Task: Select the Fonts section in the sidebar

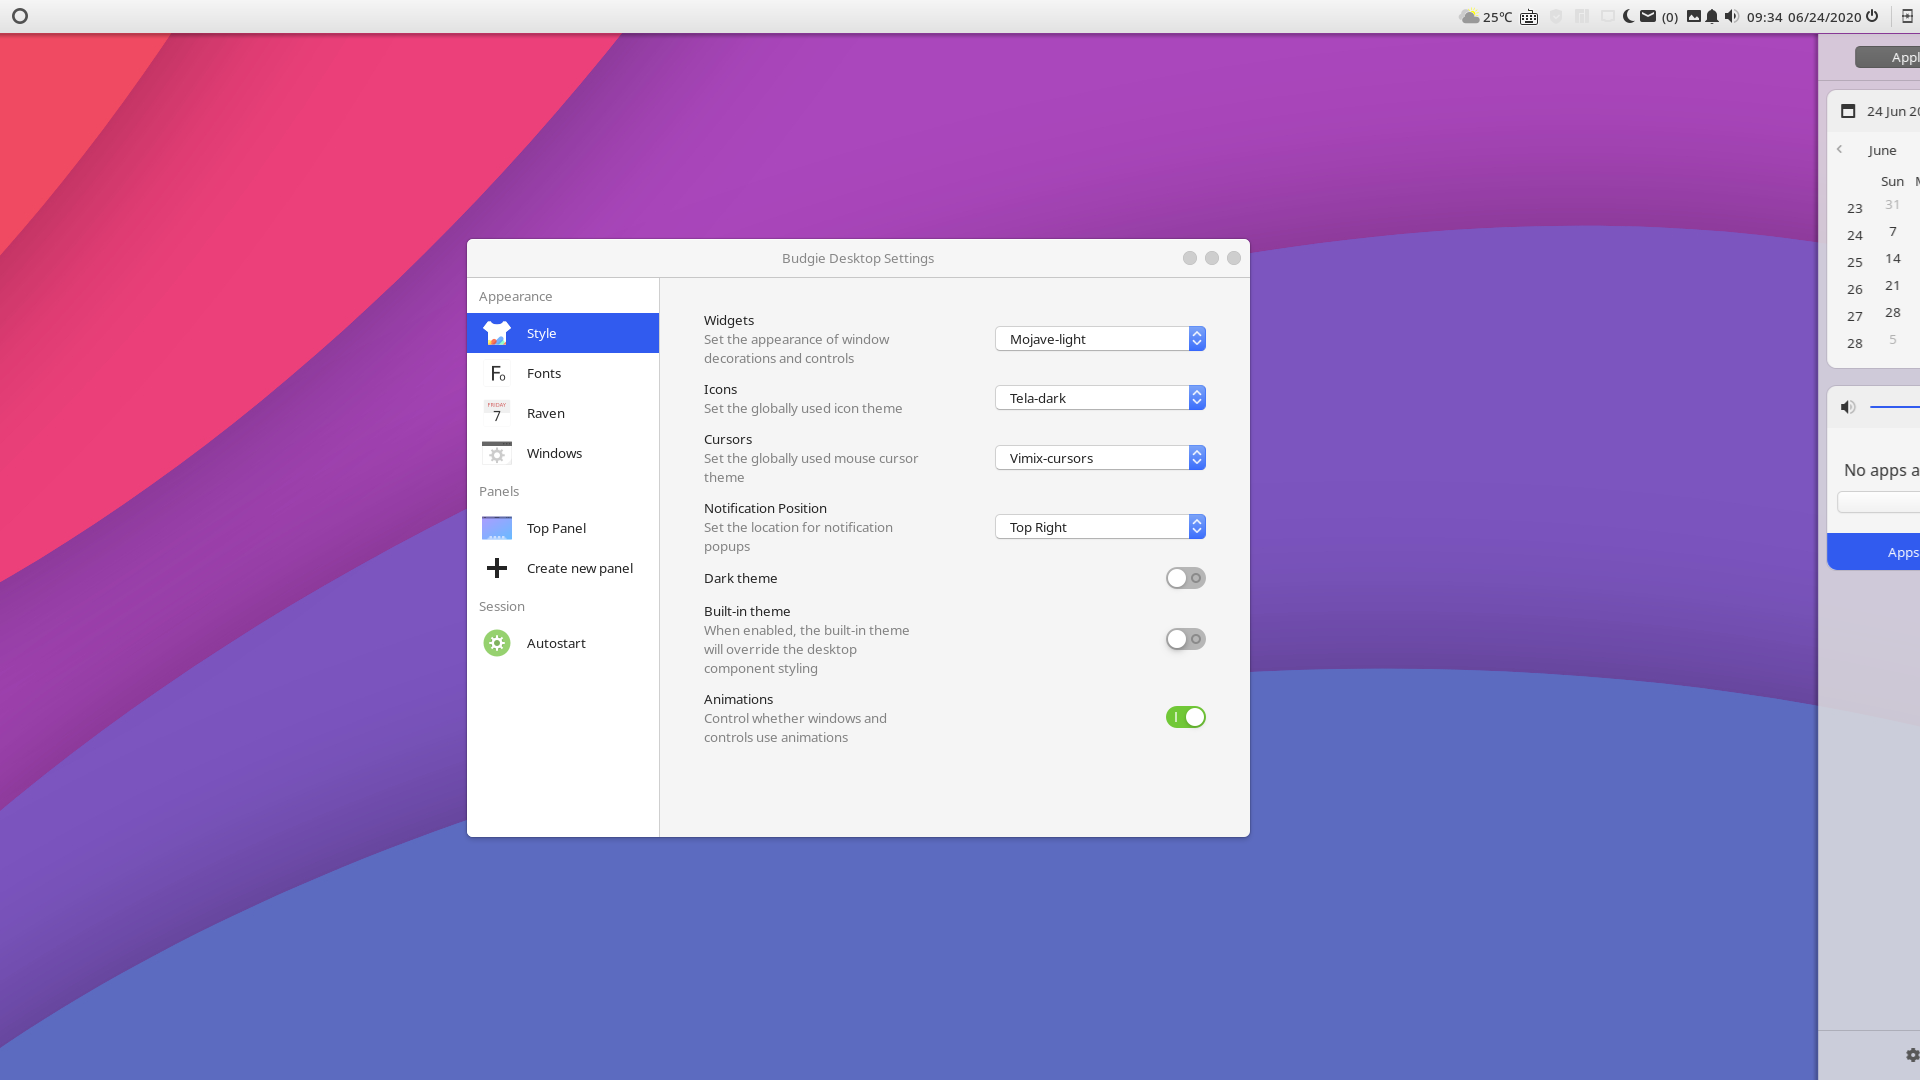Action: 562,373
